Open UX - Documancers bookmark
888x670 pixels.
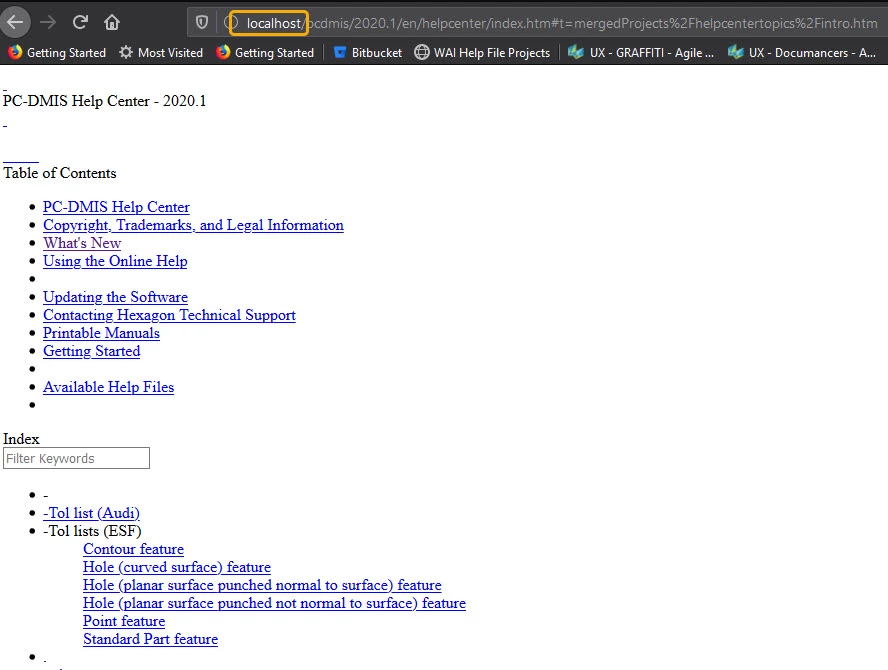(801, 53)
